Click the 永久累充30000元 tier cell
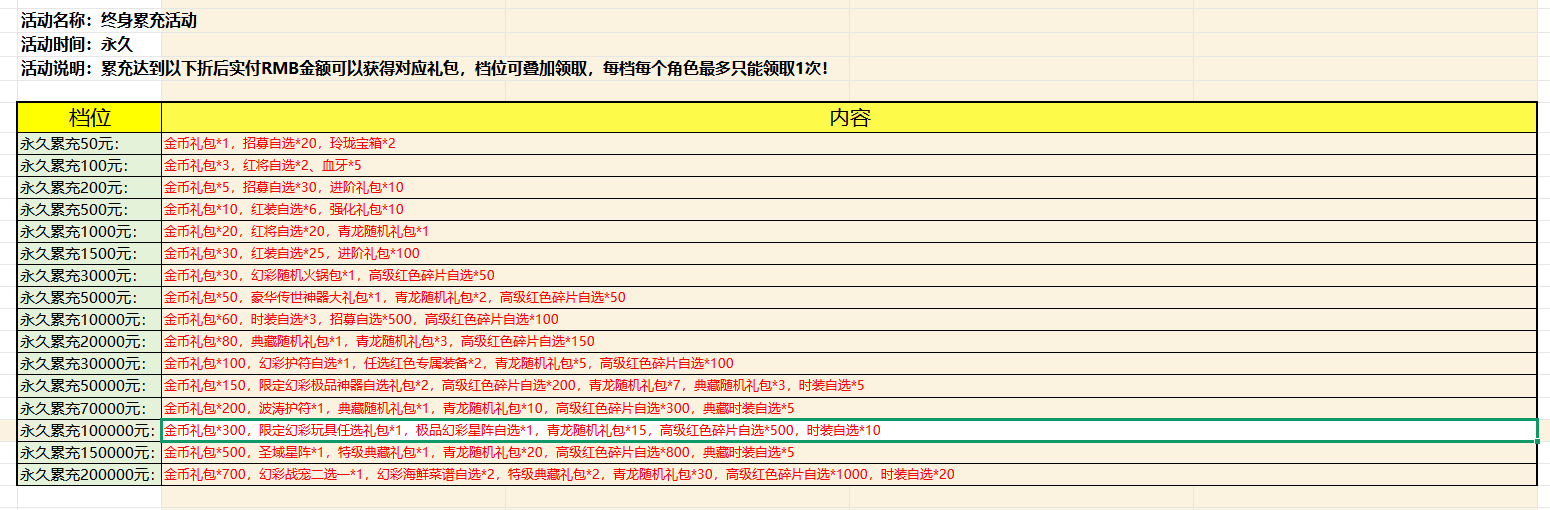Screen dimensions: 1550x510 click(x=89, y=363)
